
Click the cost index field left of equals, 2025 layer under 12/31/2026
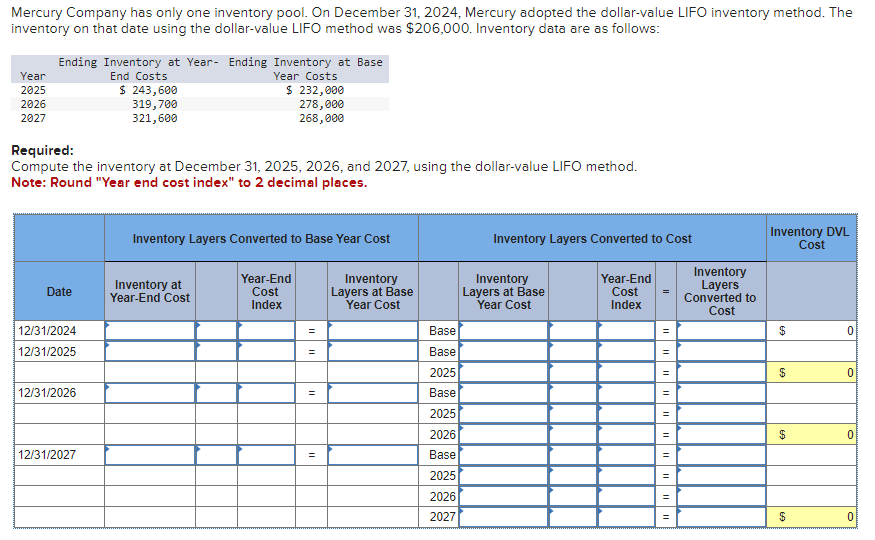click(626, 413)
